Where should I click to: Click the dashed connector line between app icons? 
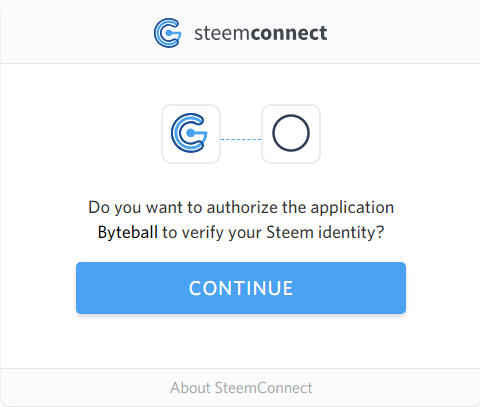pos(241,139)
